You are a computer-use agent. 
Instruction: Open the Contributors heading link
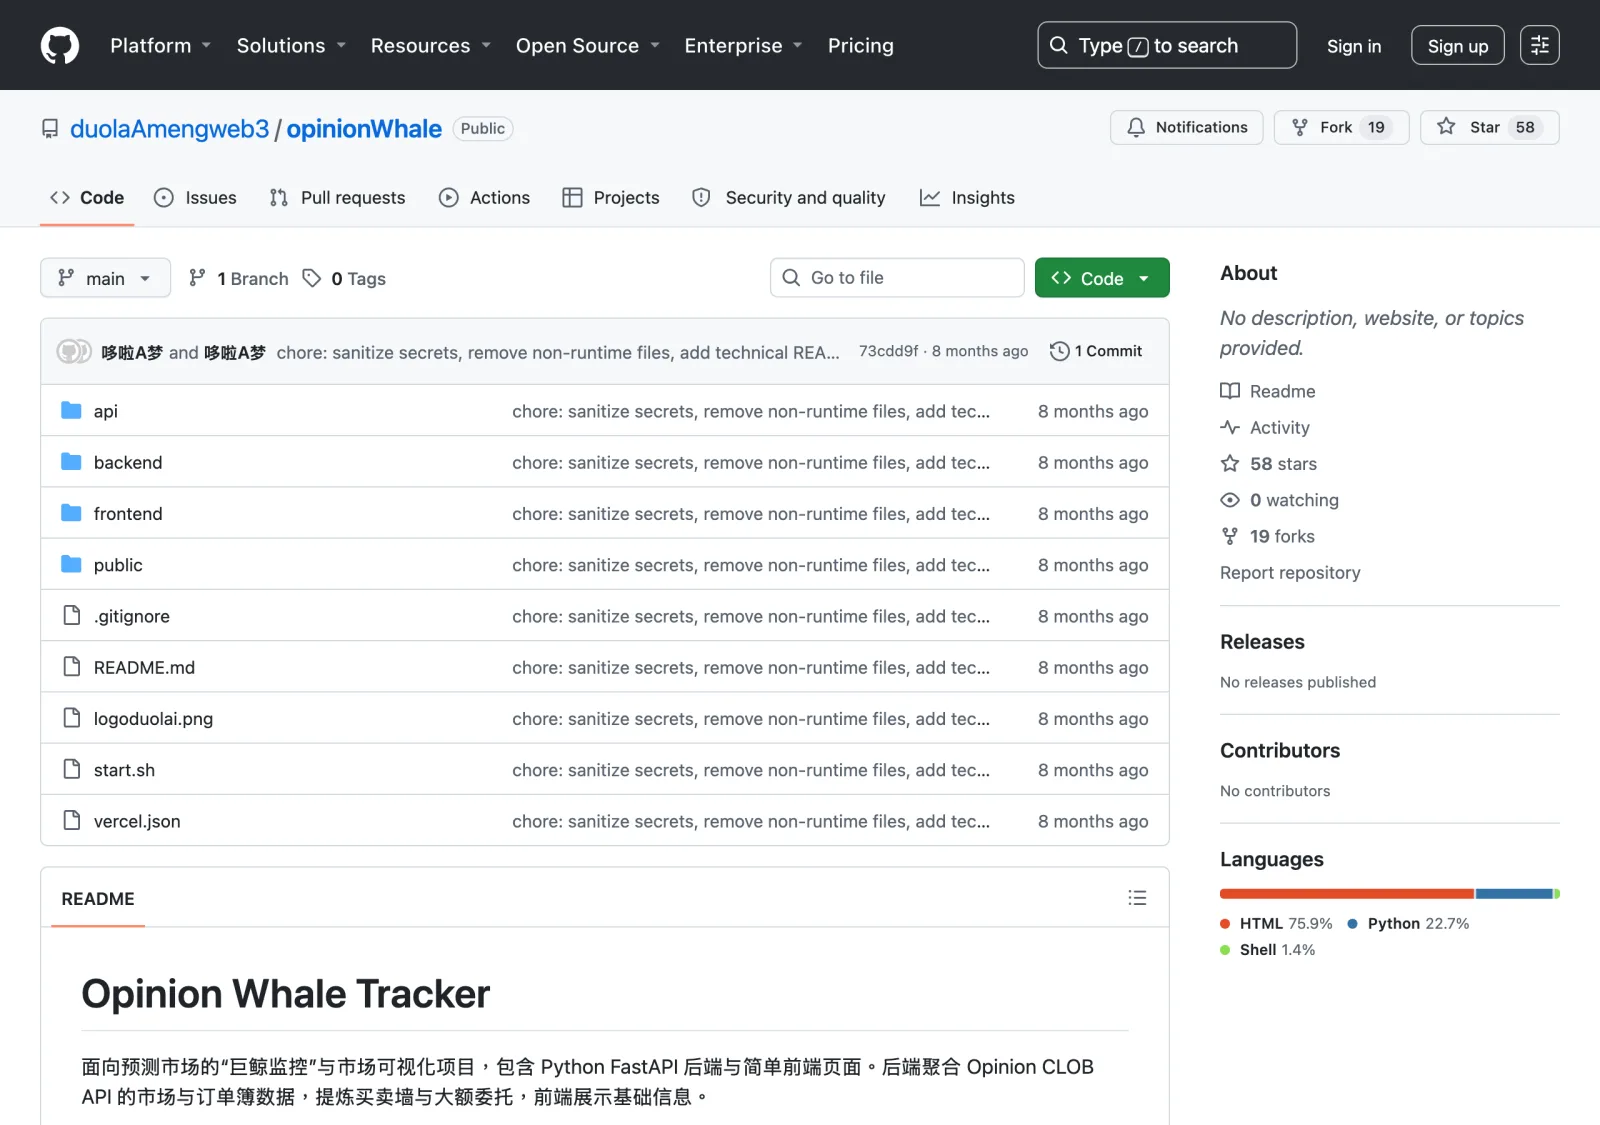(1280, 750)
